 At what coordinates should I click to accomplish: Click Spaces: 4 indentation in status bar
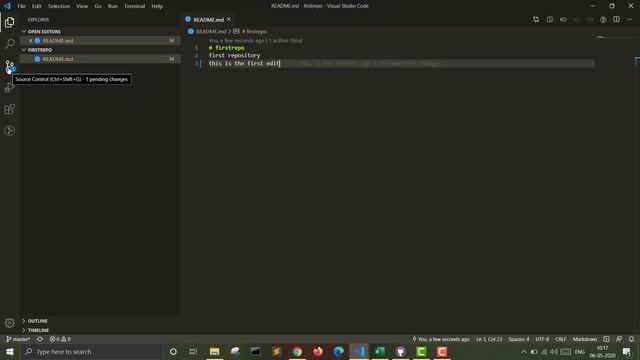coord(518,339)
